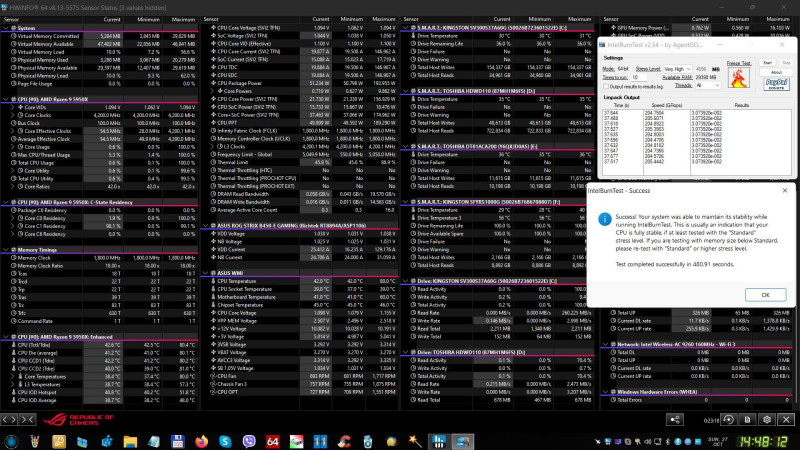
Task: Select the Physical Memory Used row
Action: click(99, 60)
